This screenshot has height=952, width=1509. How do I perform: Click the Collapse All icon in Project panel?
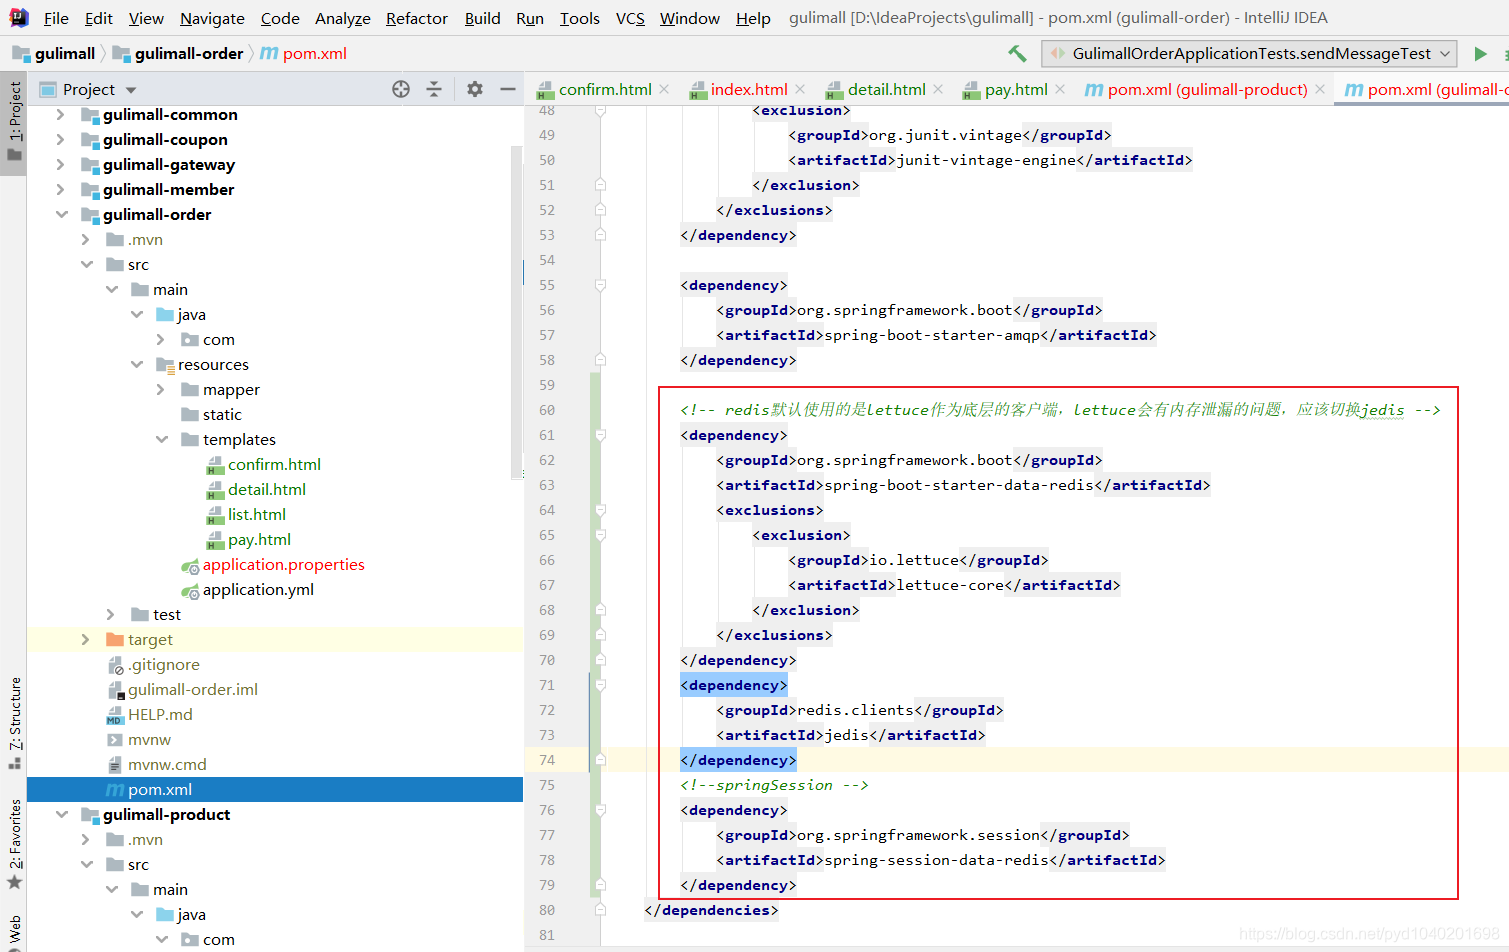coord(434,89)
